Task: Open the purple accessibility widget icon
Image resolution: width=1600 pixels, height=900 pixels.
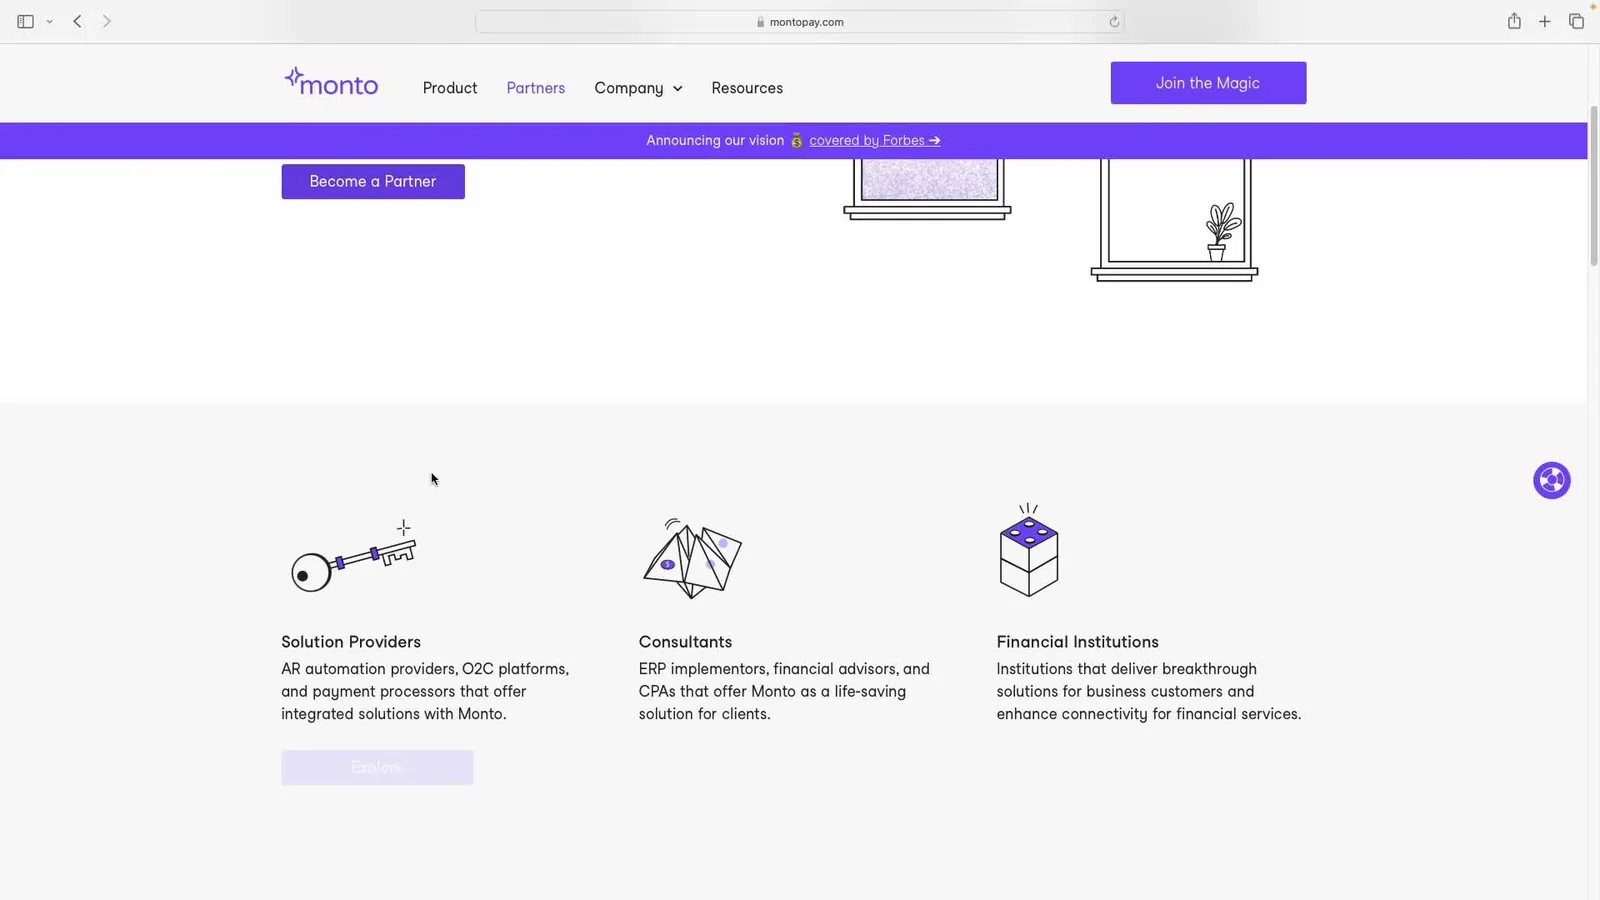Action: pos(1552,481)
